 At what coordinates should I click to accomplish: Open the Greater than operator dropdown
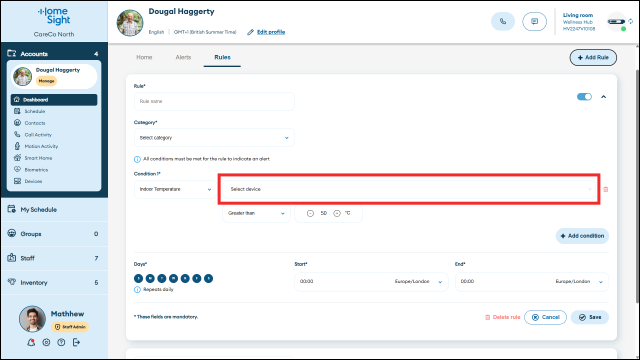click(256, 213)
